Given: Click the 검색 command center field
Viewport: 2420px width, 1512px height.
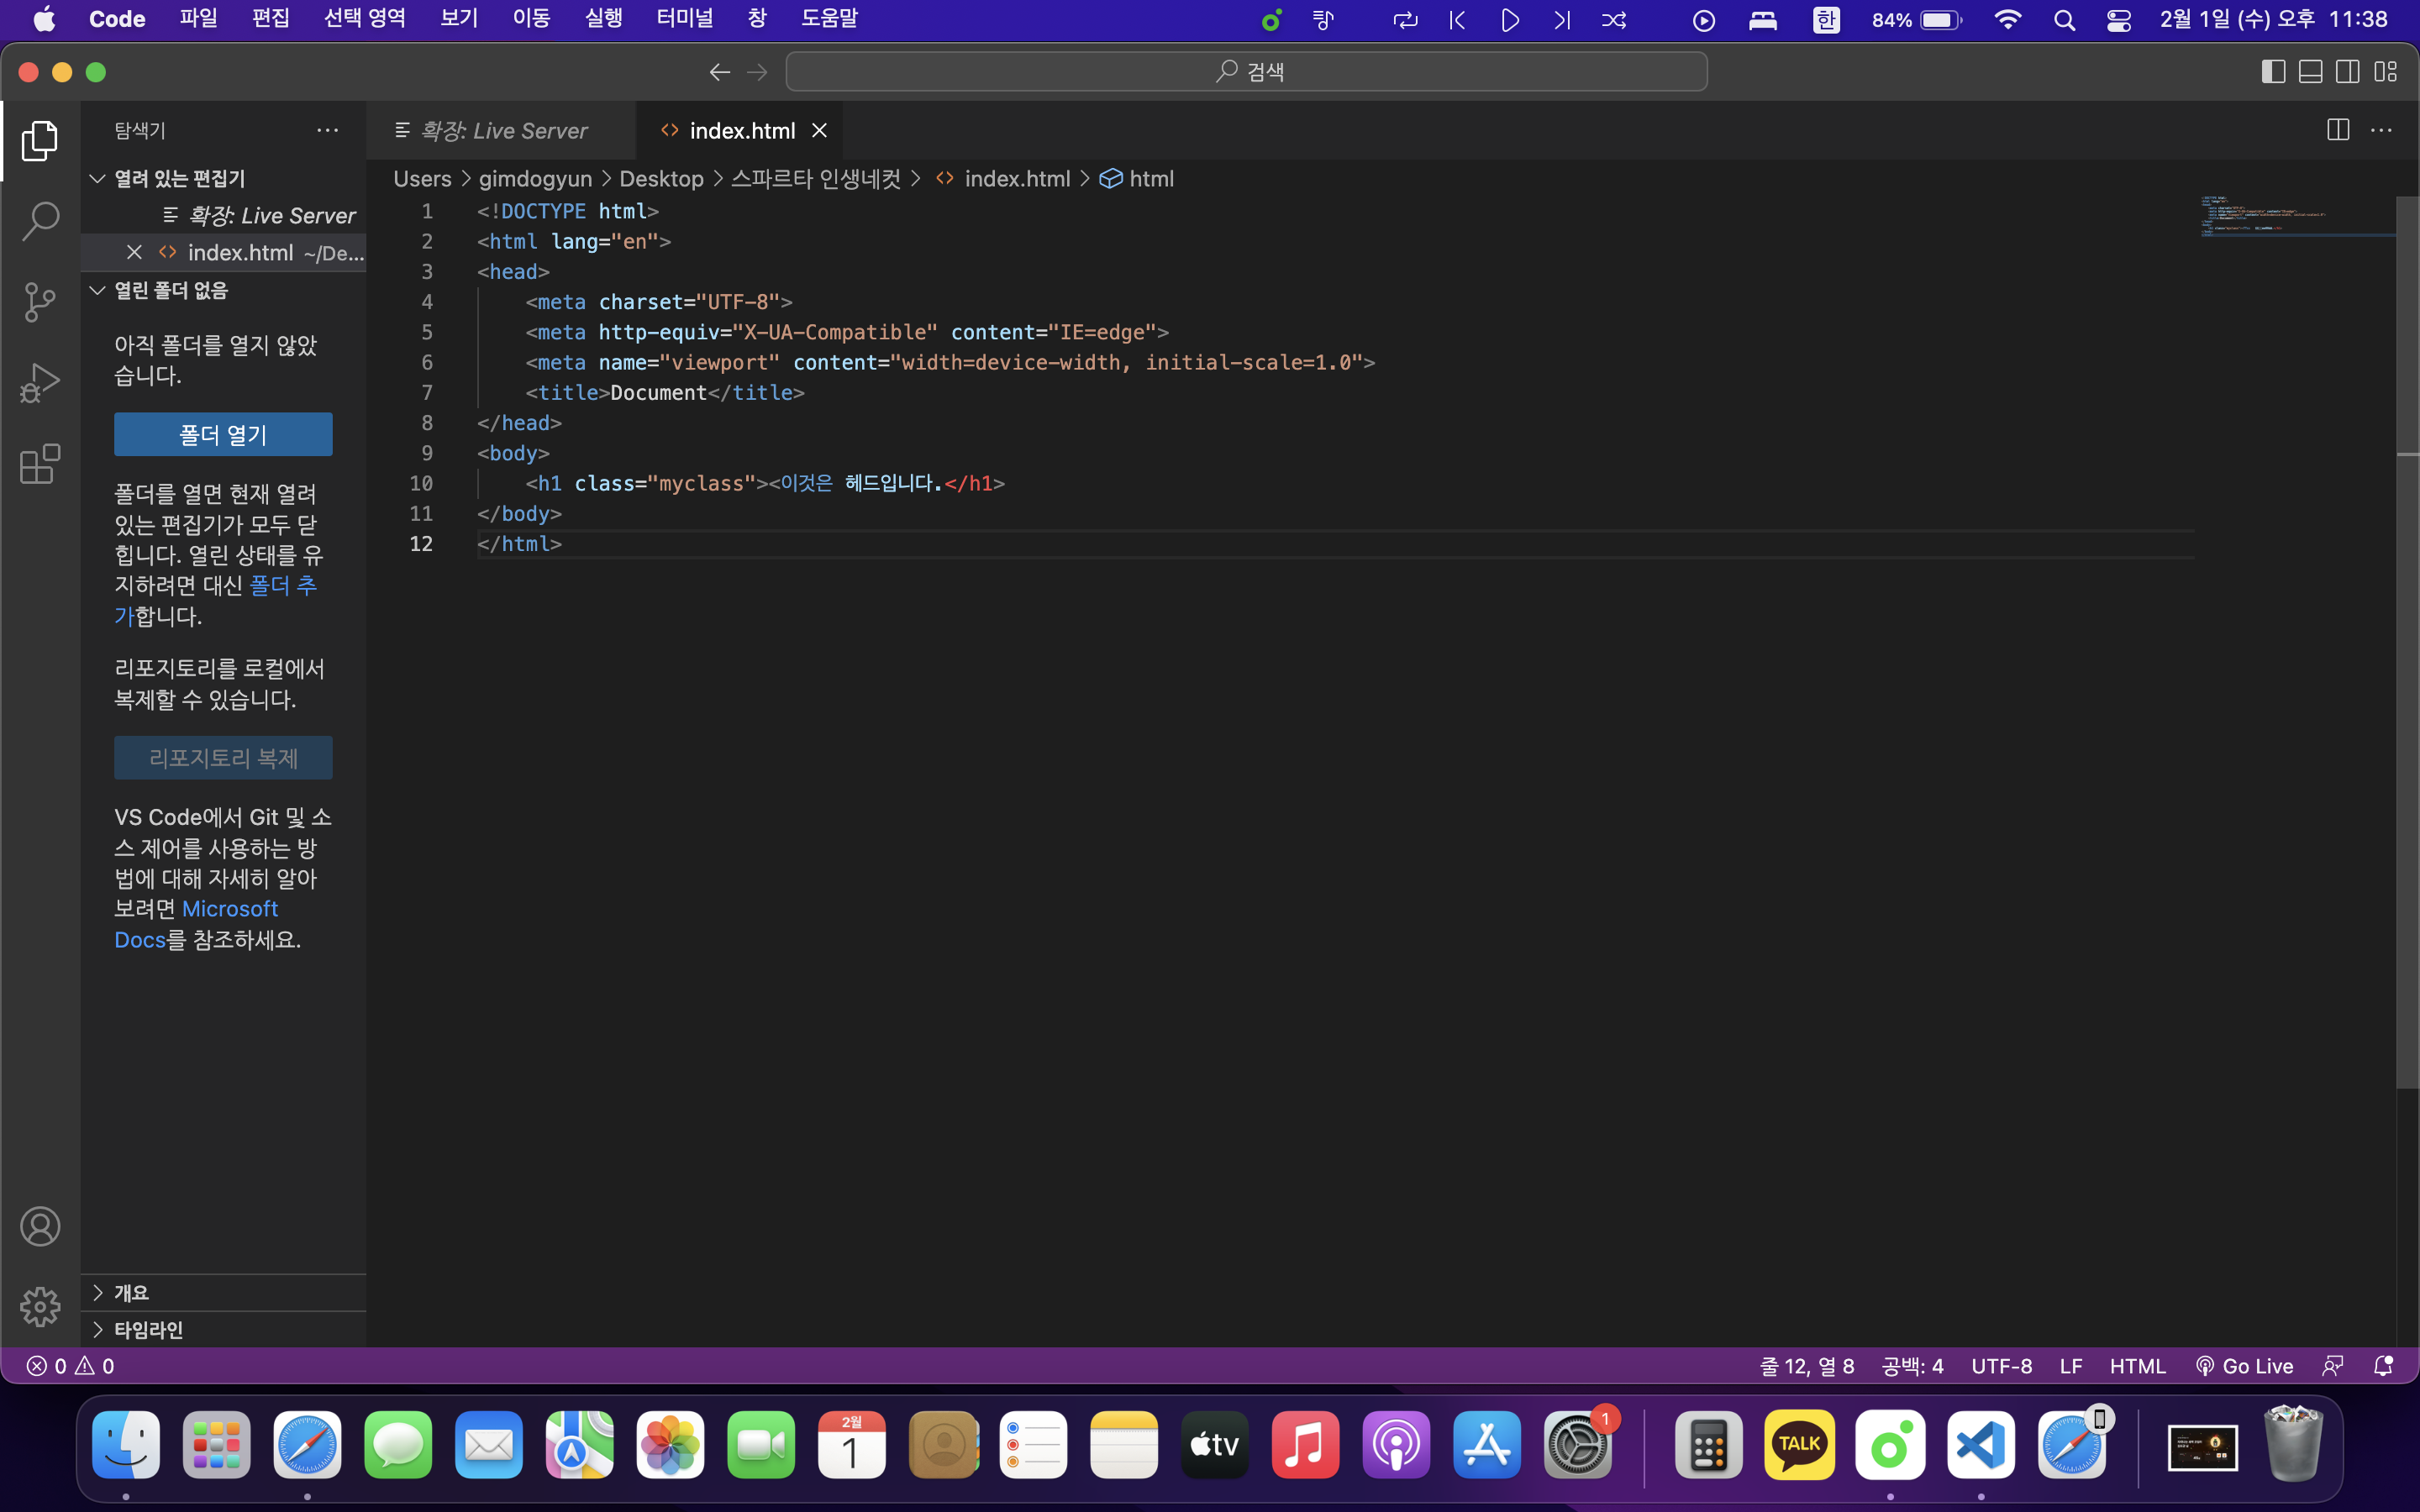Looking at the screenshot, I should [x=1246, y=72].
